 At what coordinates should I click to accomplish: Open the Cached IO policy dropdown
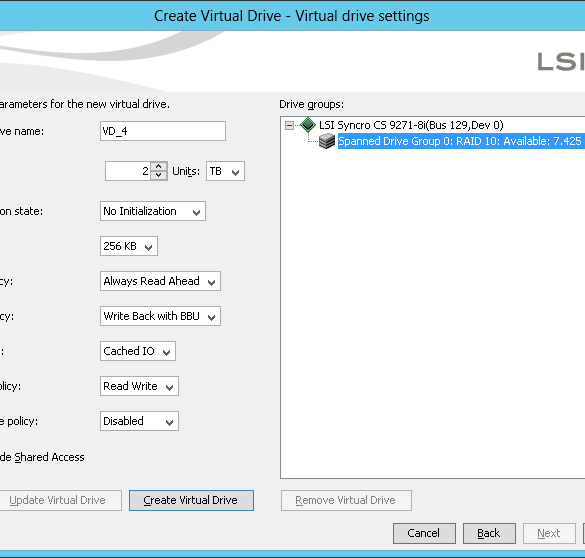click(x=138, y=351)
